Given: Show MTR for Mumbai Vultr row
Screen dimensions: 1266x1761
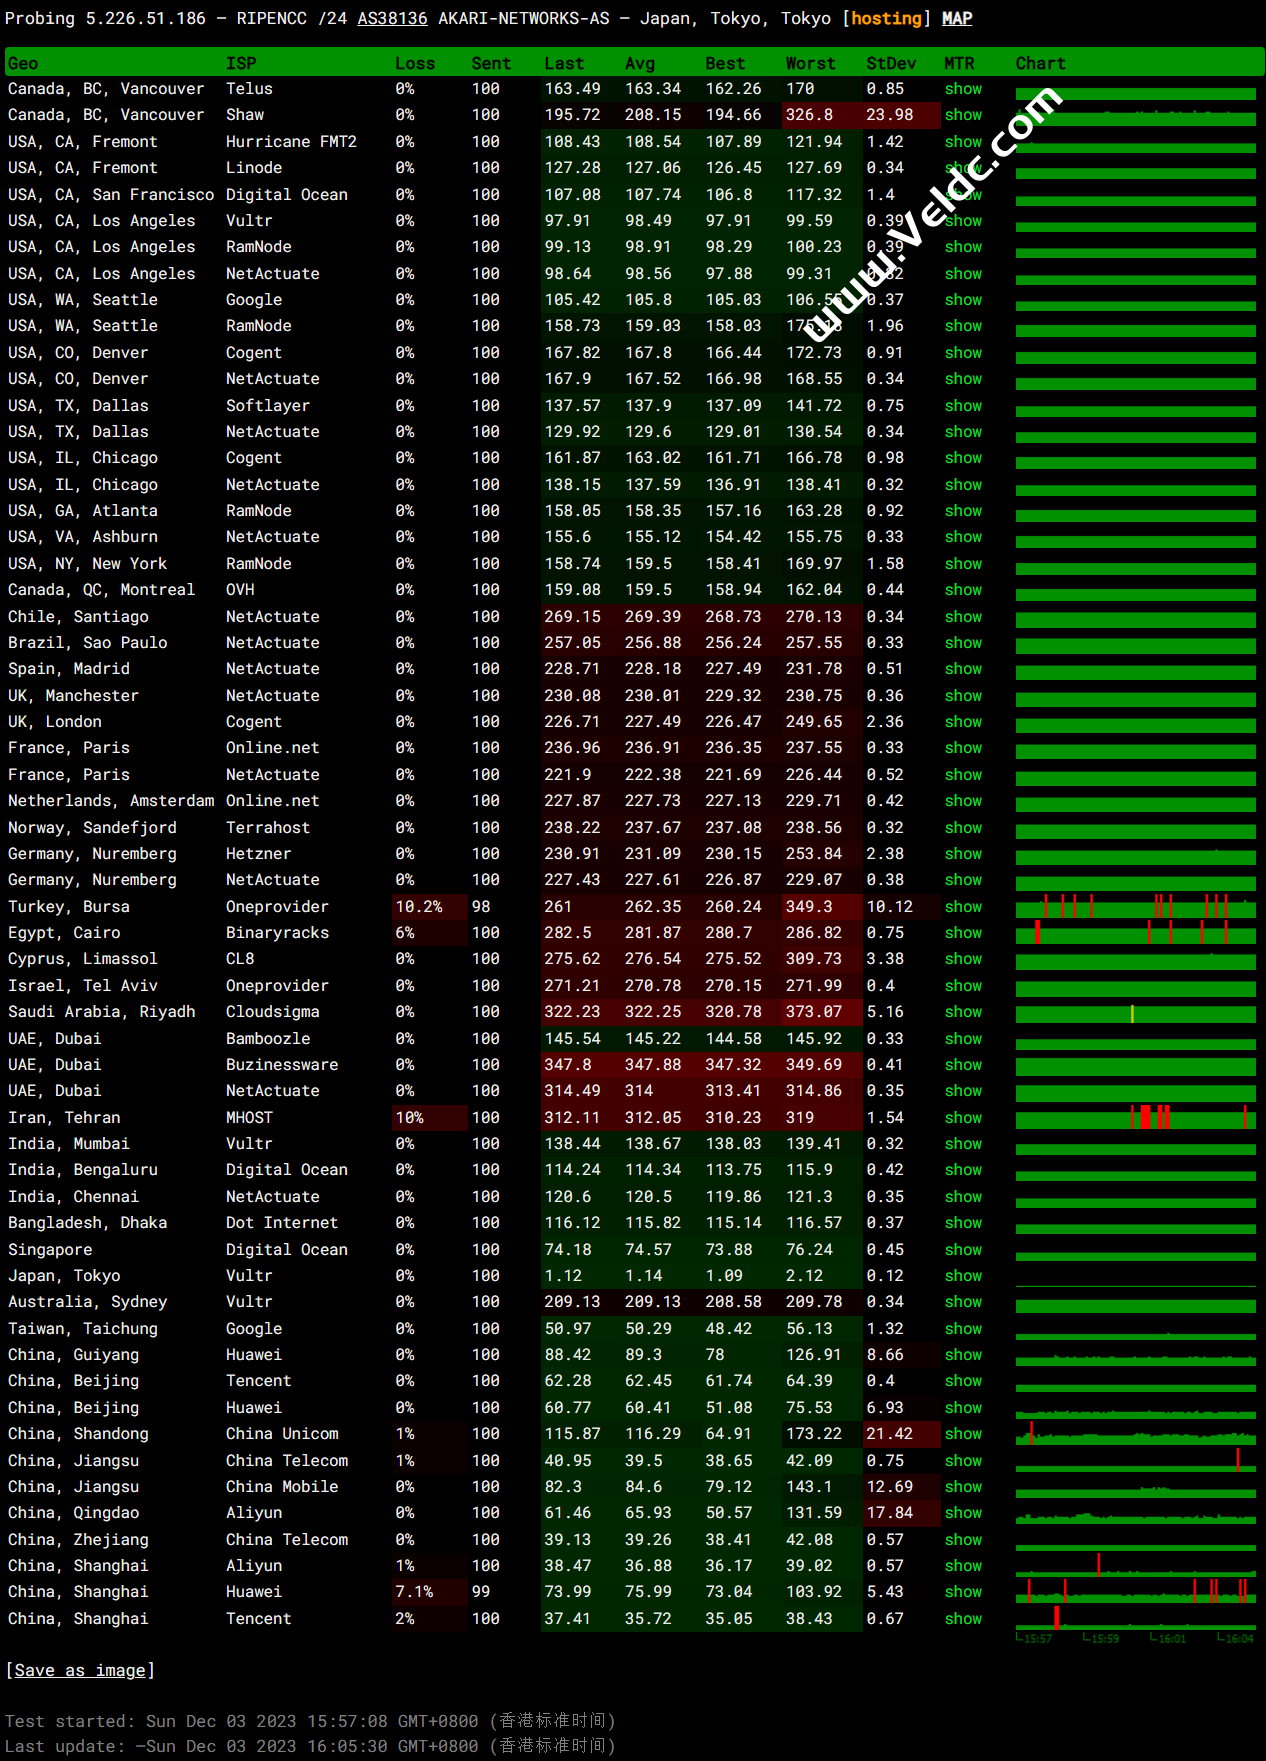Looking at the screenshot, I should [963, 1144].
